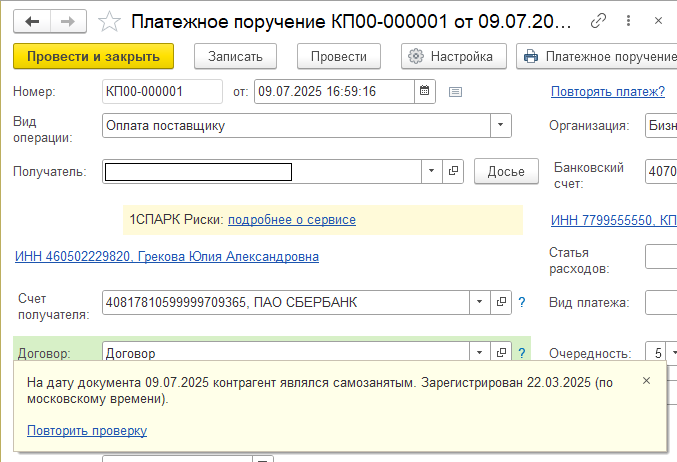Screen dimensions: 677x462
Task: Expand the Счет получателя dropdown
Action: (x=479, y=302)
